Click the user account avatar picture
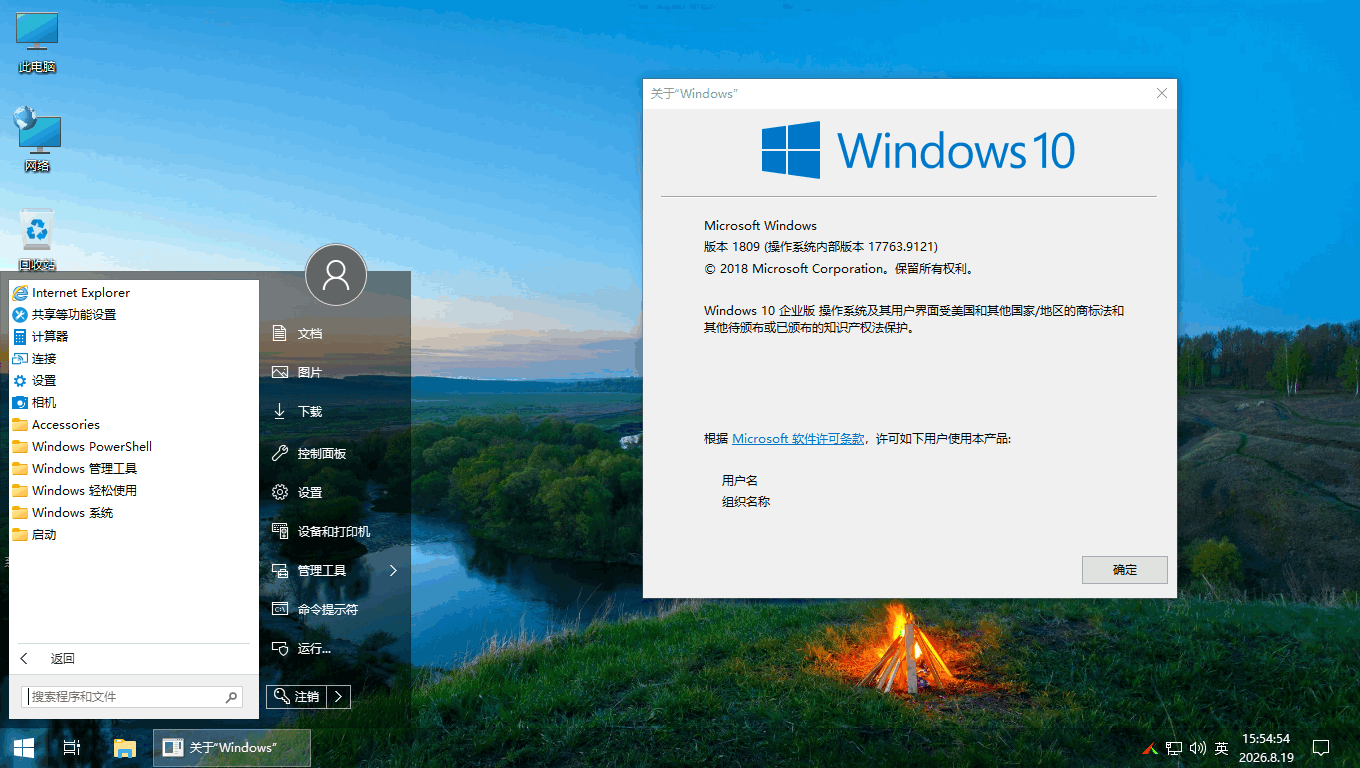1360x768 pixels. [336, 274]
